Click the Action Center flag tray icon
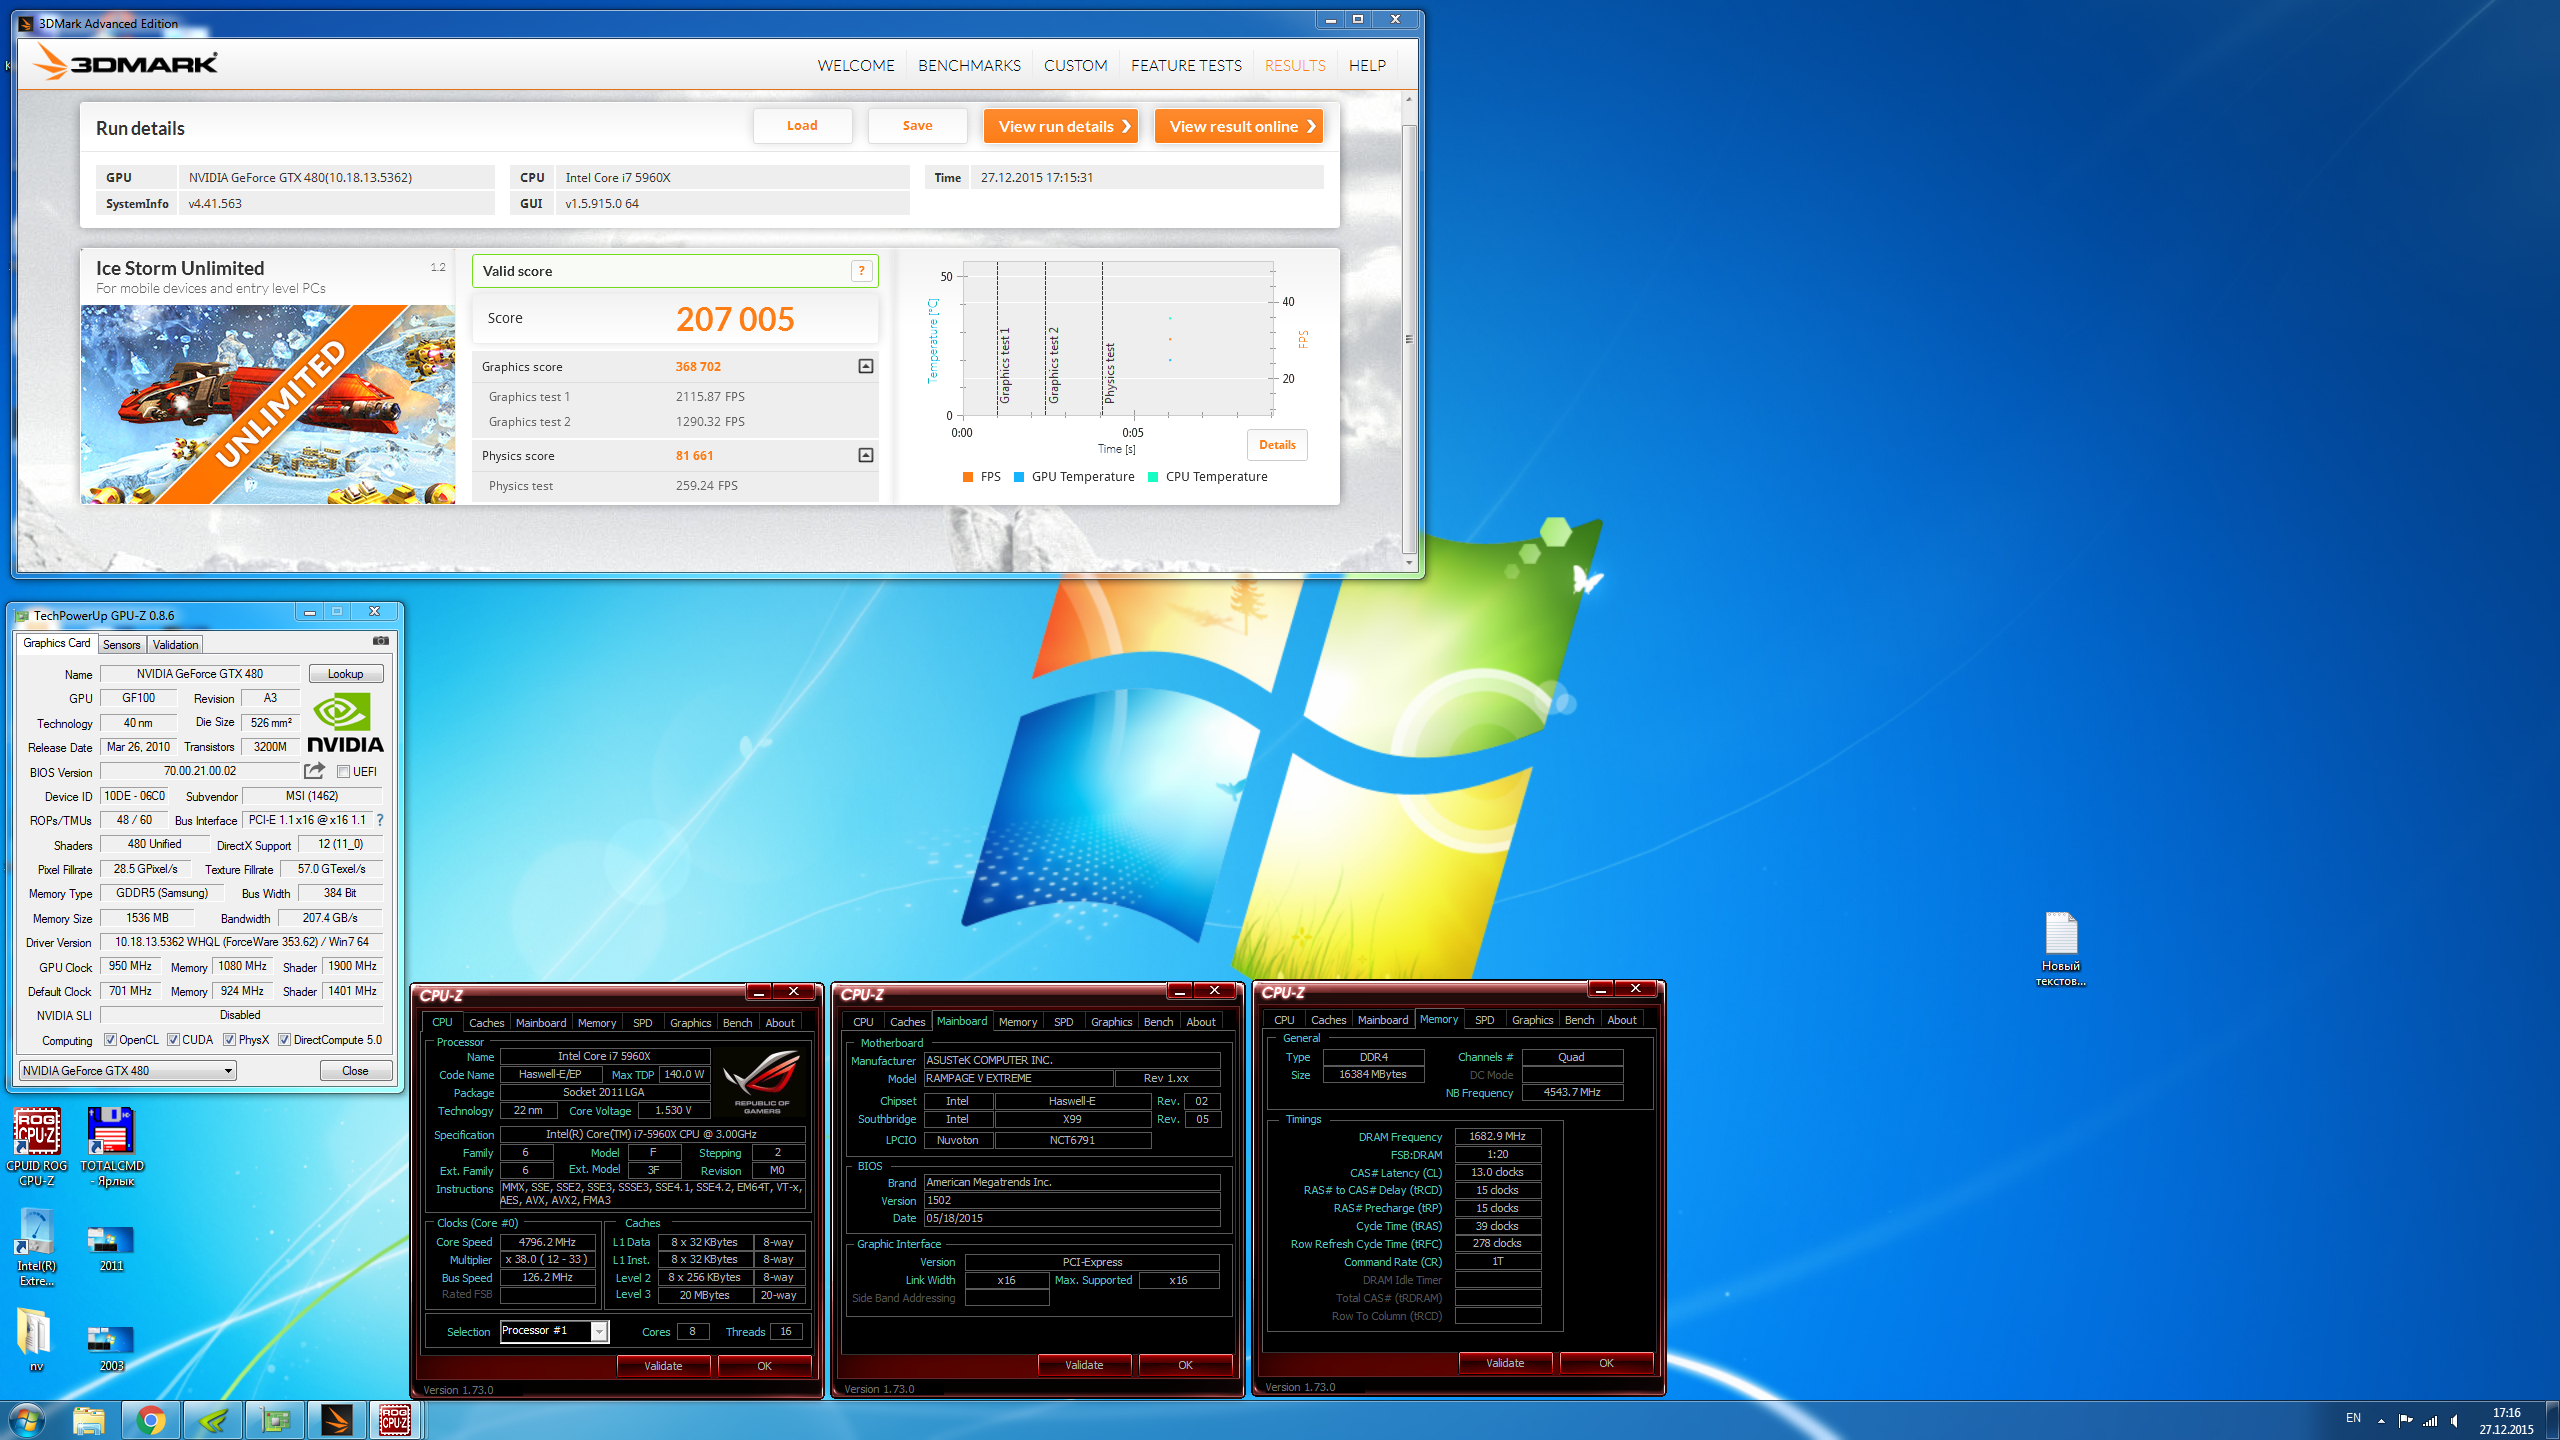The image size is (2560, 1440). (2405, 1420)
